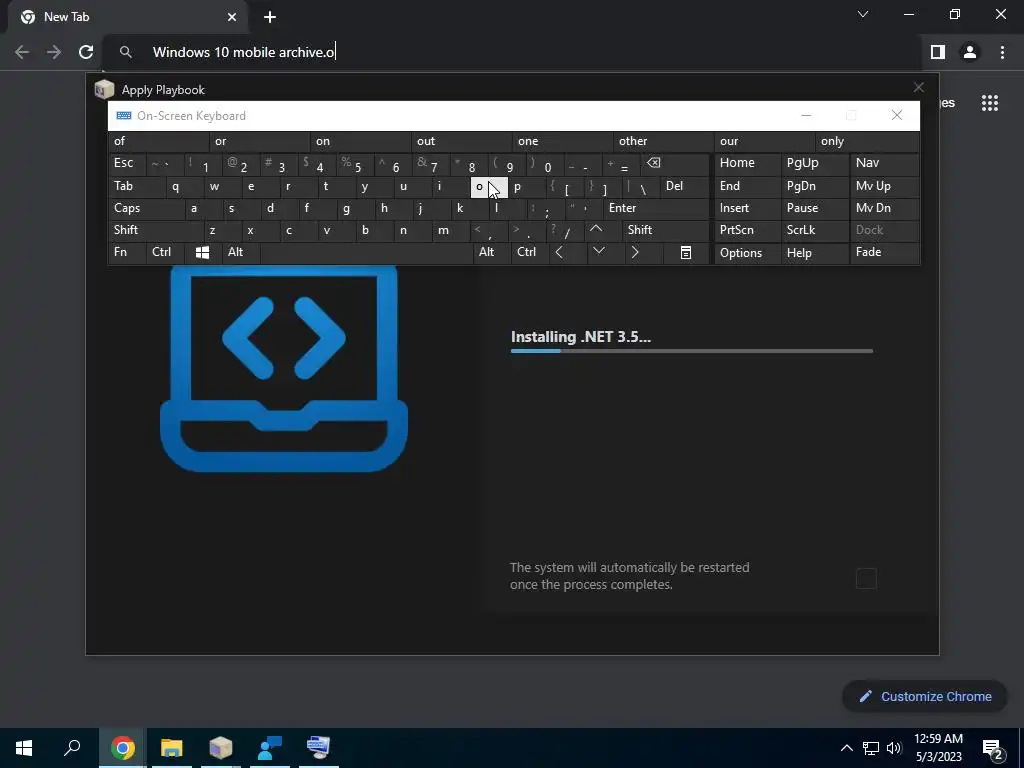The width and height of the screenshot is (1024, 768).
Task: Select the 'only' word suggestion
Action: [867, 141]
